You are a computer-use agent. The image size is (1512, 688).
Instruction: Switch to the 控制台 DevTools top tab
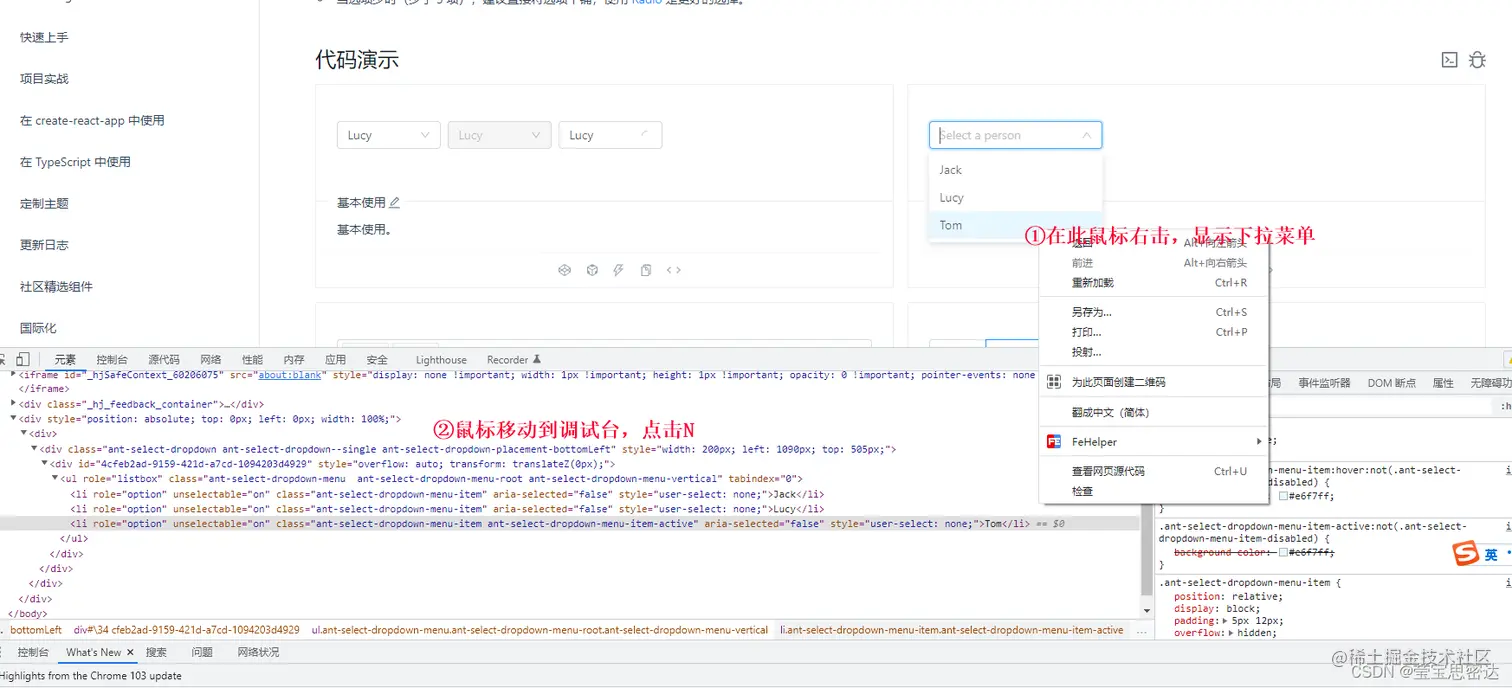[112, 360]
